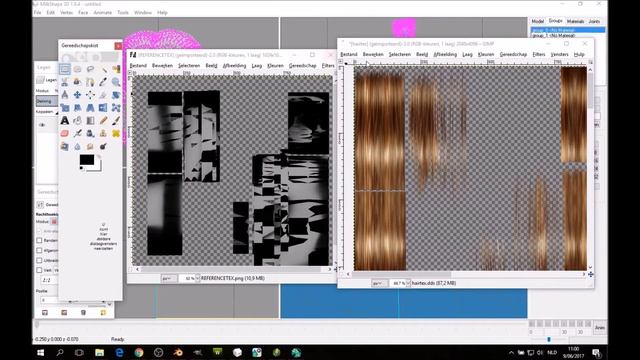Select the Free Select lasso tool

coord(90,69)
